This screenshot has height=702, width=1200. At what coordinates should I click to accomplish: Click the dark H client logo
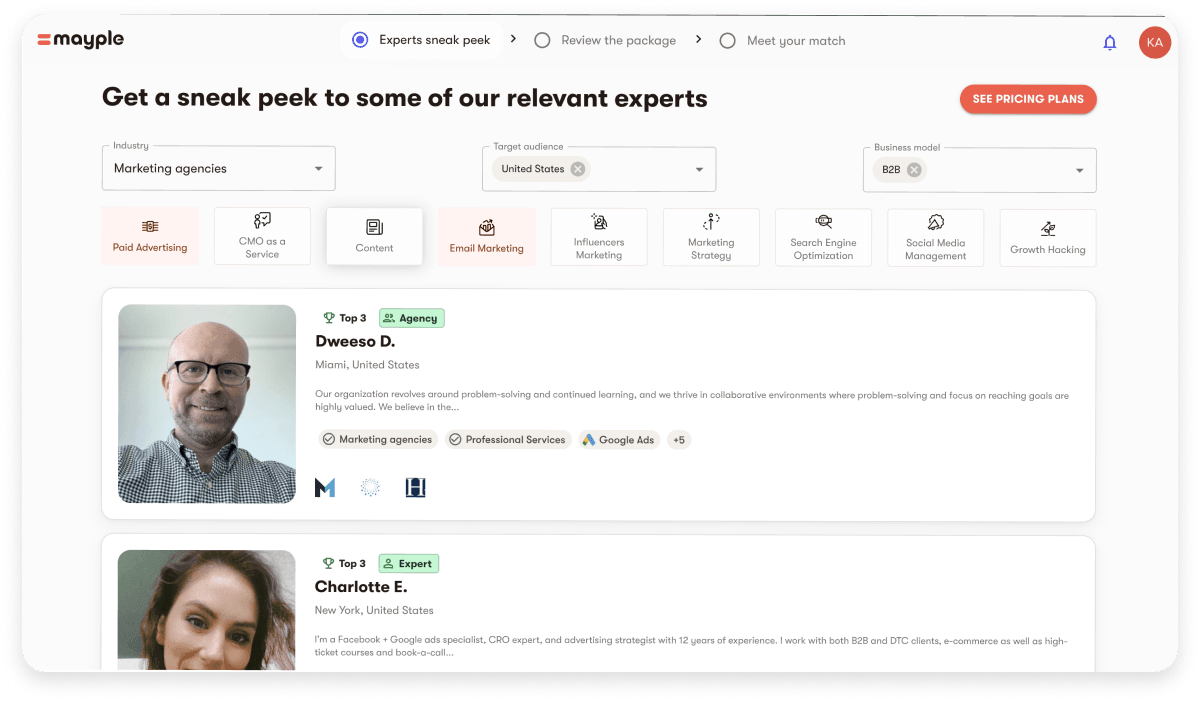point(415,487)
